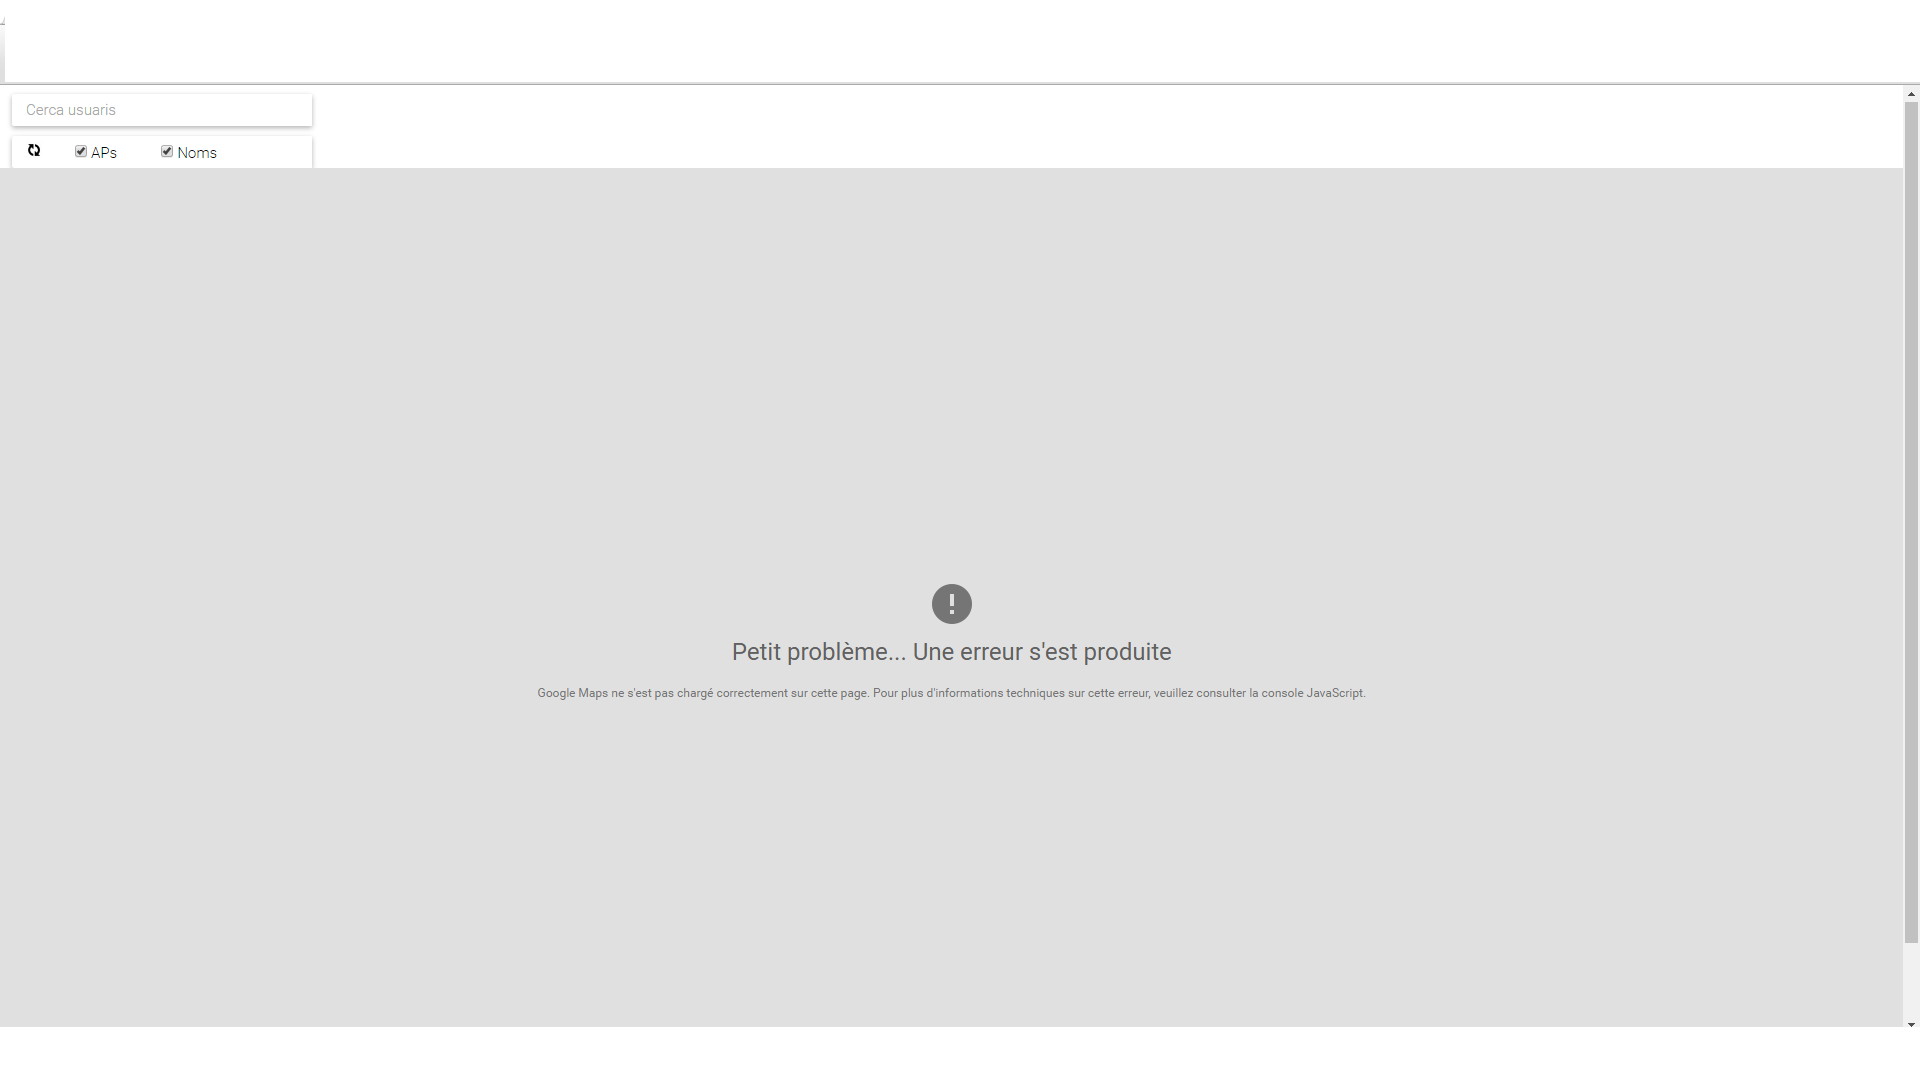Click the white strip below the map
This screenshot has width=1920, height=1080.
960,1053
